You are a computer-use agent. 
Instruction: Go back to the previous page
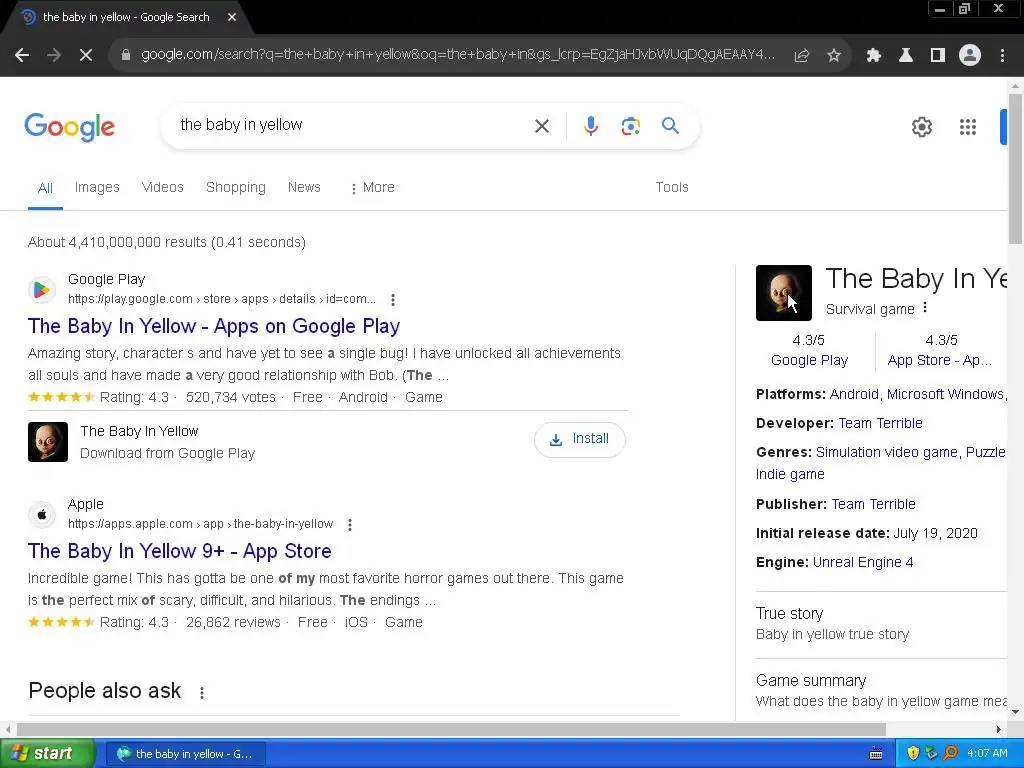point(22,56)
